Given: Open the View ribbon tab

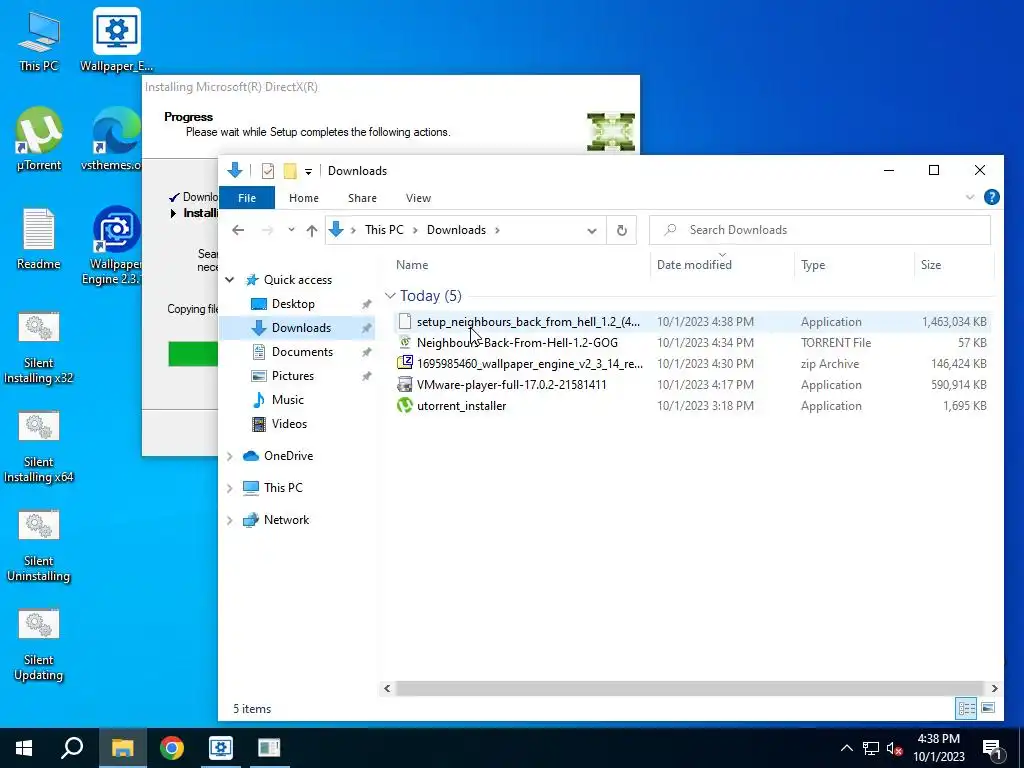Looking at the screenshot, I should [x=418, y=198].
